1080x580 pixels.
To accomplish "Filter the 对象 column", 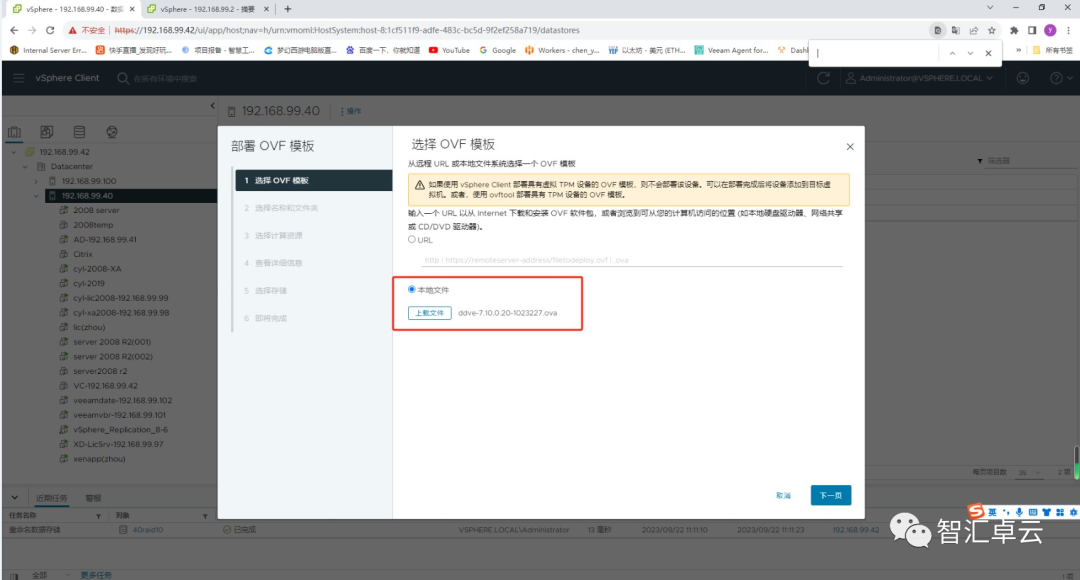I will coord(205,516).
